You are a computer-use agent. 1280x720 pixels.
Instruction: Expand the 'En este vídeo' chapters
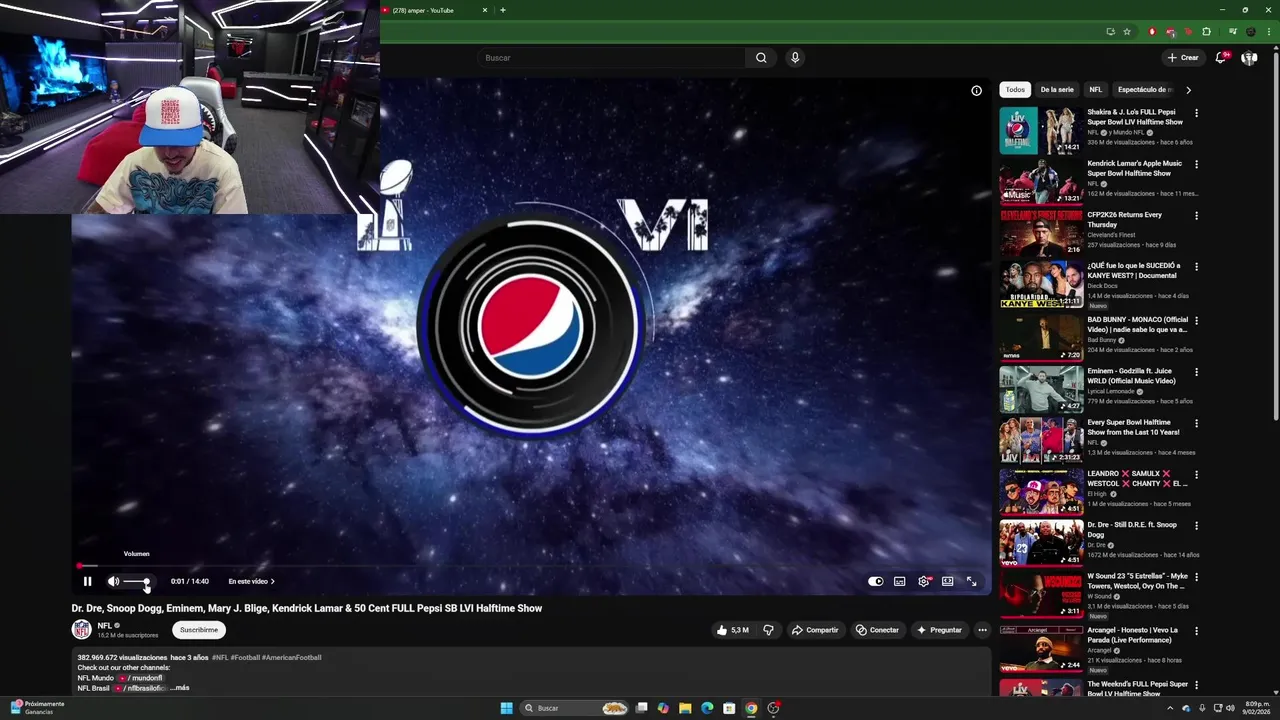pyautogui.click(x=251, y=581)
